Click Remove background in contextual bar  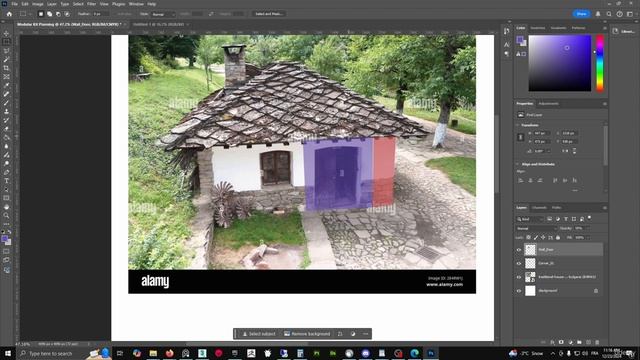point(307,334)
